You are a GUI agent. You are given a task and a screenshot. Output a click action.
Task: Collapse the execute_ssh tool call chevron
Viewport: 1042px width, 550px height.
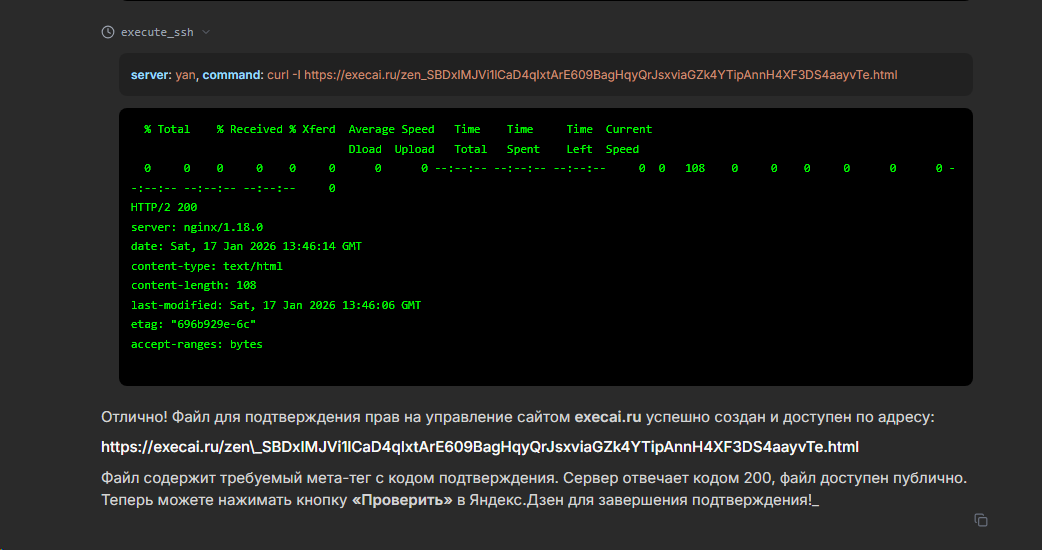206,32
